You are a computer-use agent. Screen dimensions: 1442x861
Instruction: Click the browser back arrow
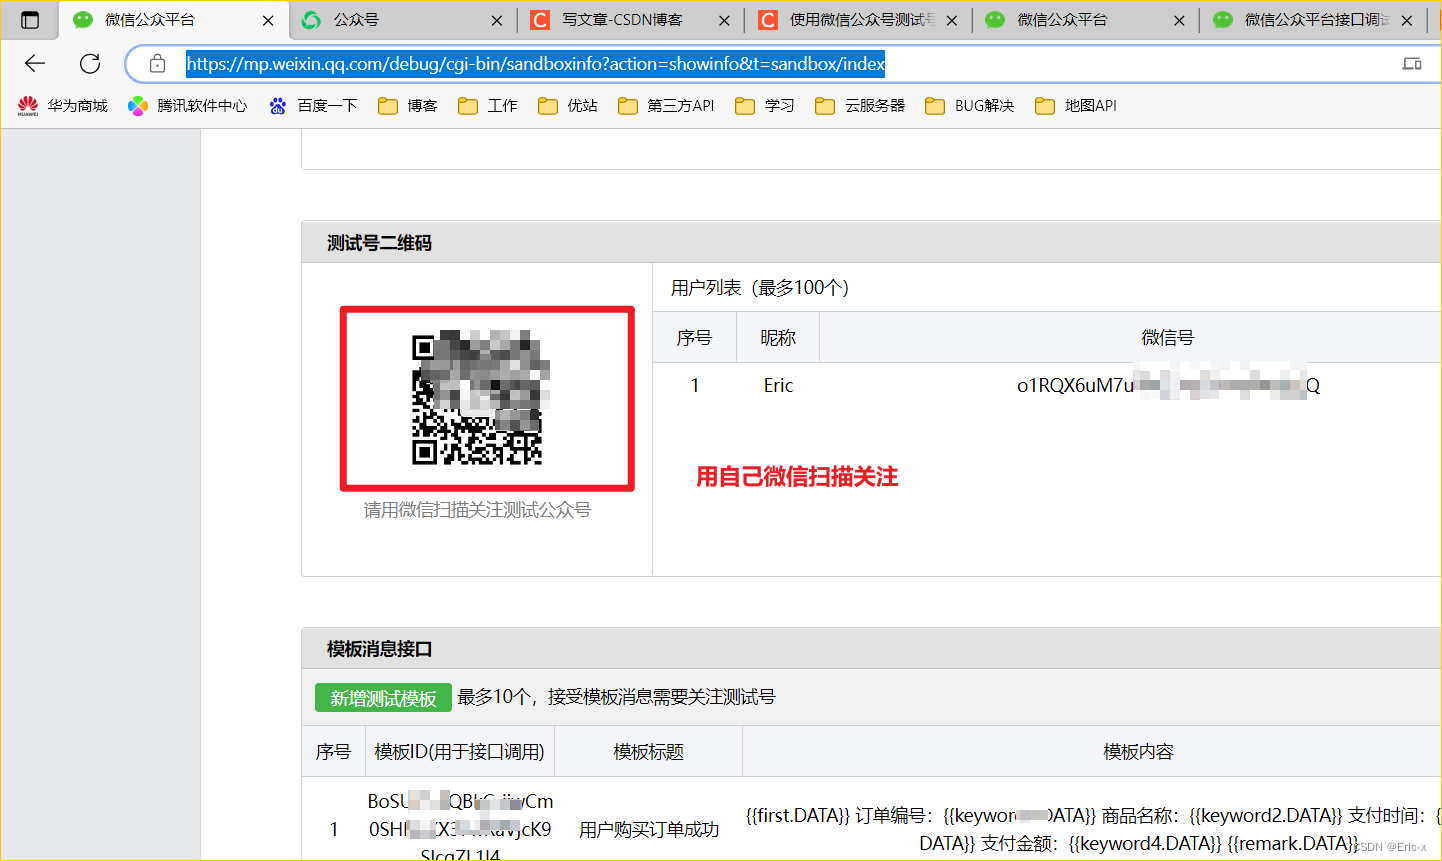coord(35,64)
